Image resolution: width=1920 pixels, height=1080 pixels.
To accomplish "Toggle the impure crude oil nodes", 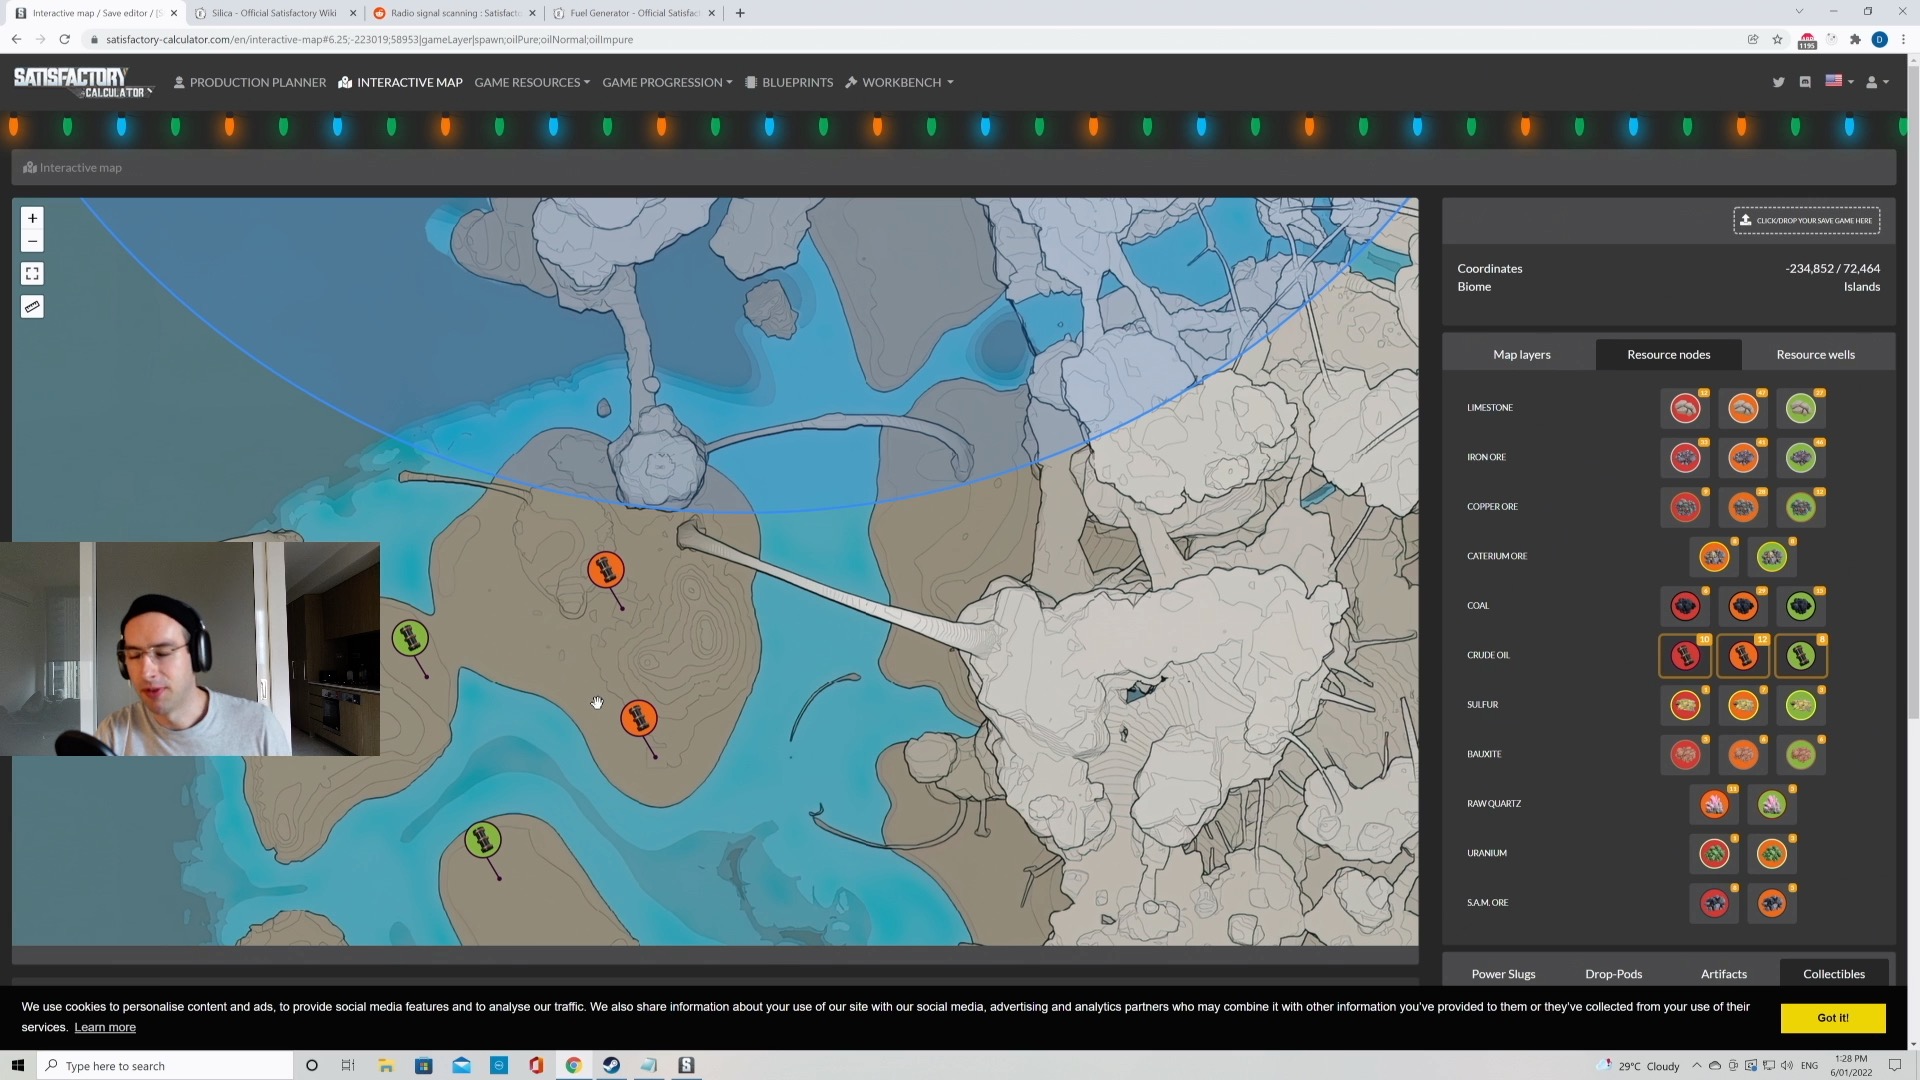I will coord(1685,656).
